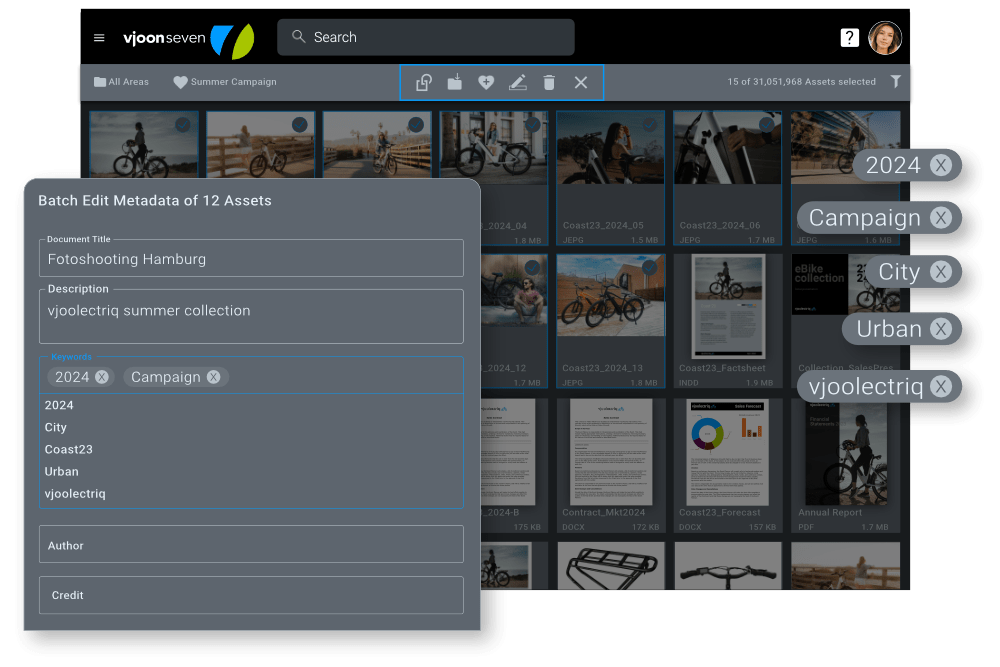Clear selection with the X icon

581,82
